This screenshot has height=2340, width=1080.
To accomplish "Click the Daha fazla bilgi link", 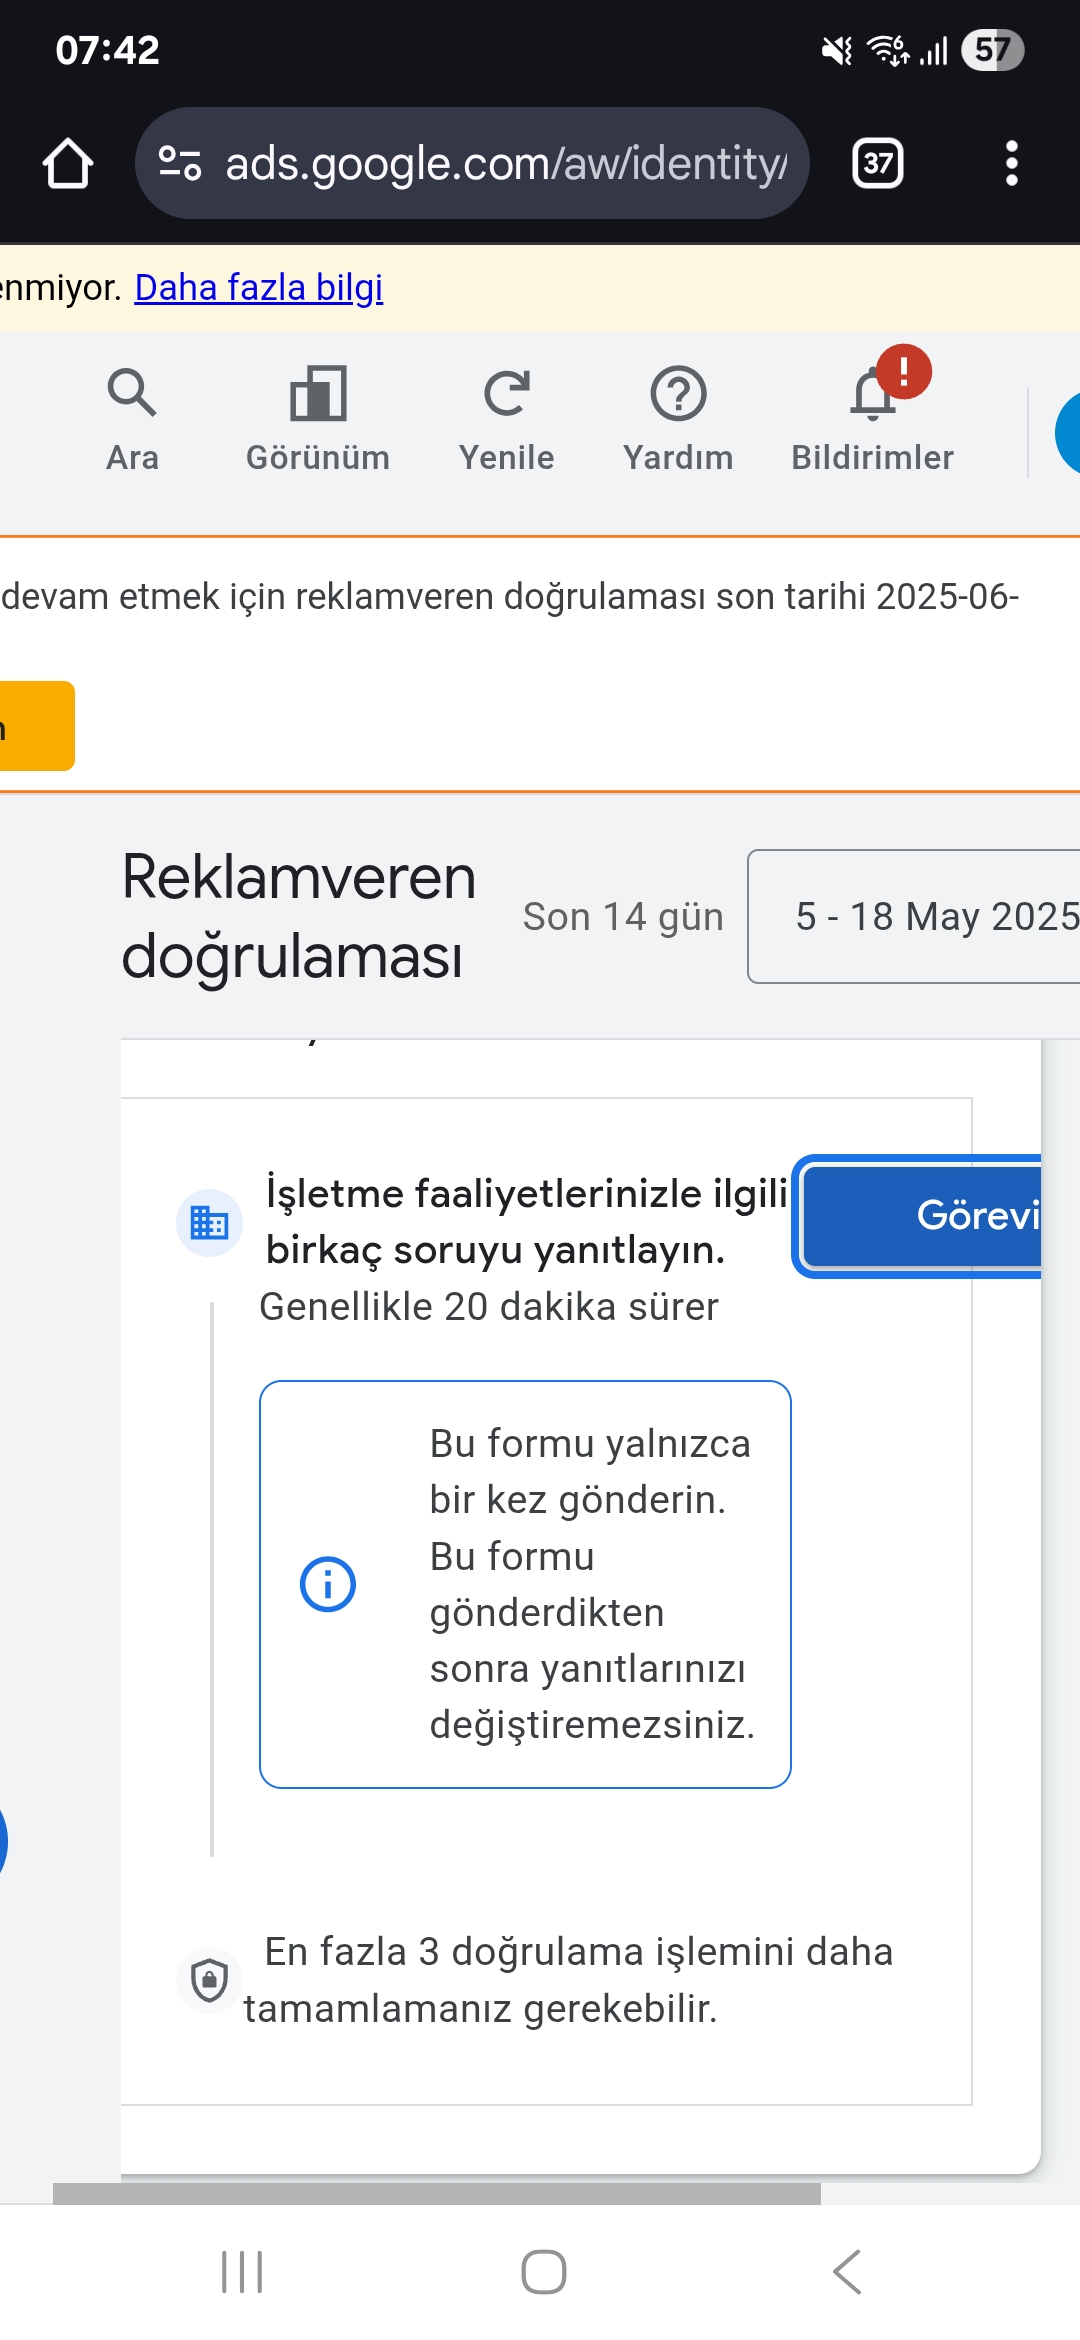I will tap(259, 288).
